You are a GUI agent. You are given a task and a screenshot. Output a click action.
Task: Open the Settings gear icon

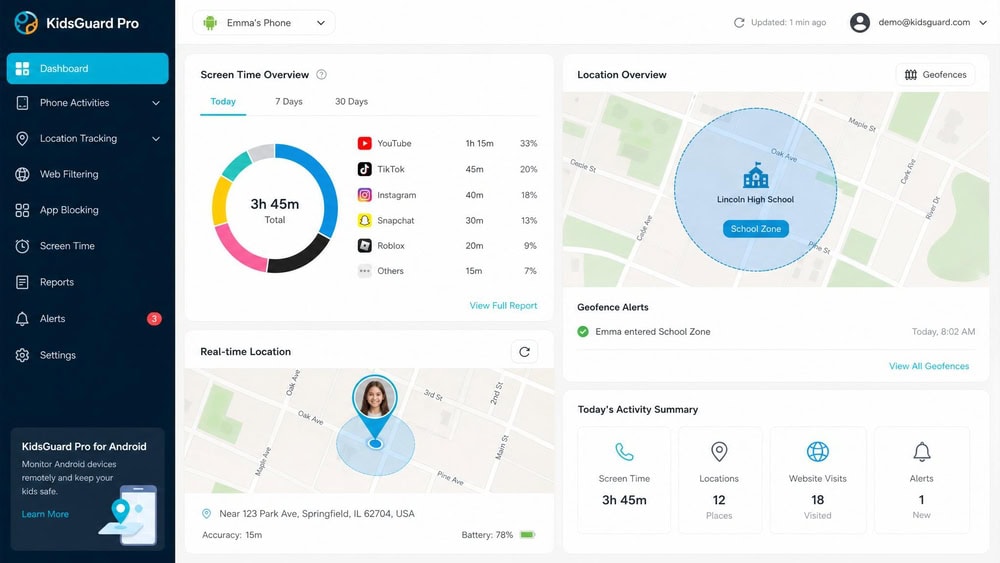pos(22,355)
